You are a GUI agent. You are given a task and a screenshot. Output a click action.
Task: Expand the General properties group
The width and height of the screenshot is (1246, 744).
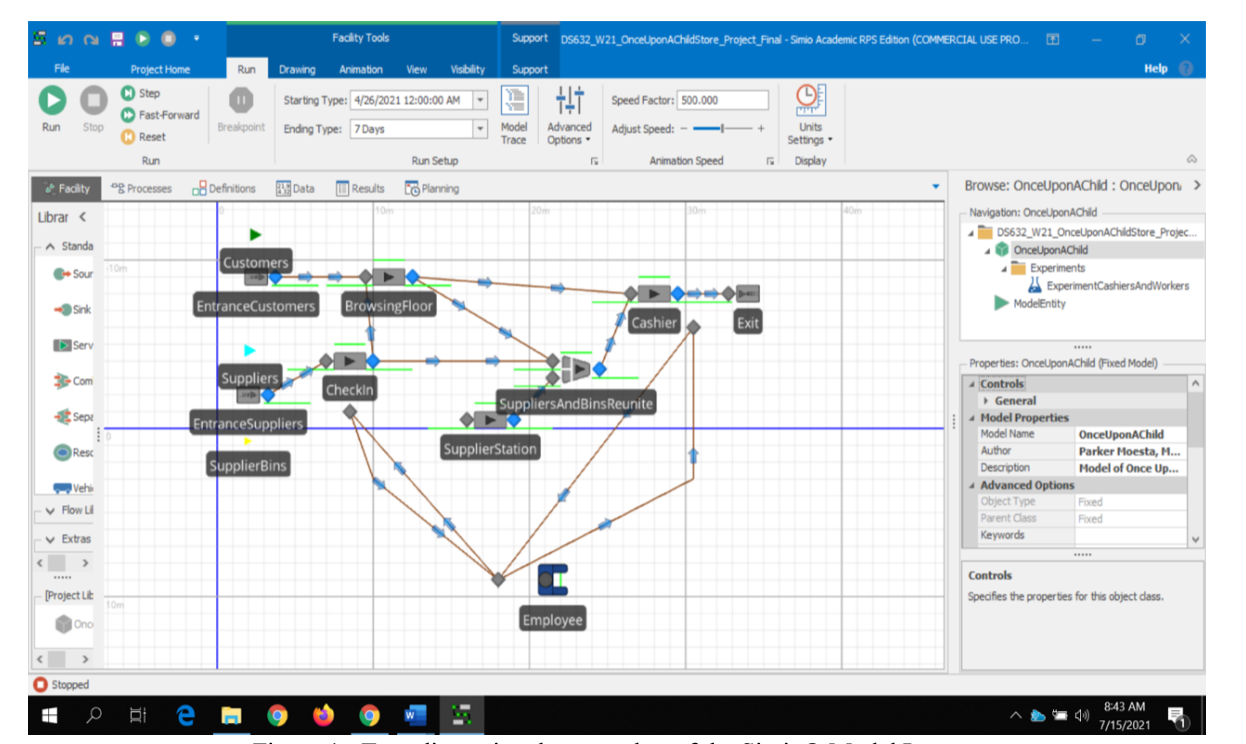[986, 401]
